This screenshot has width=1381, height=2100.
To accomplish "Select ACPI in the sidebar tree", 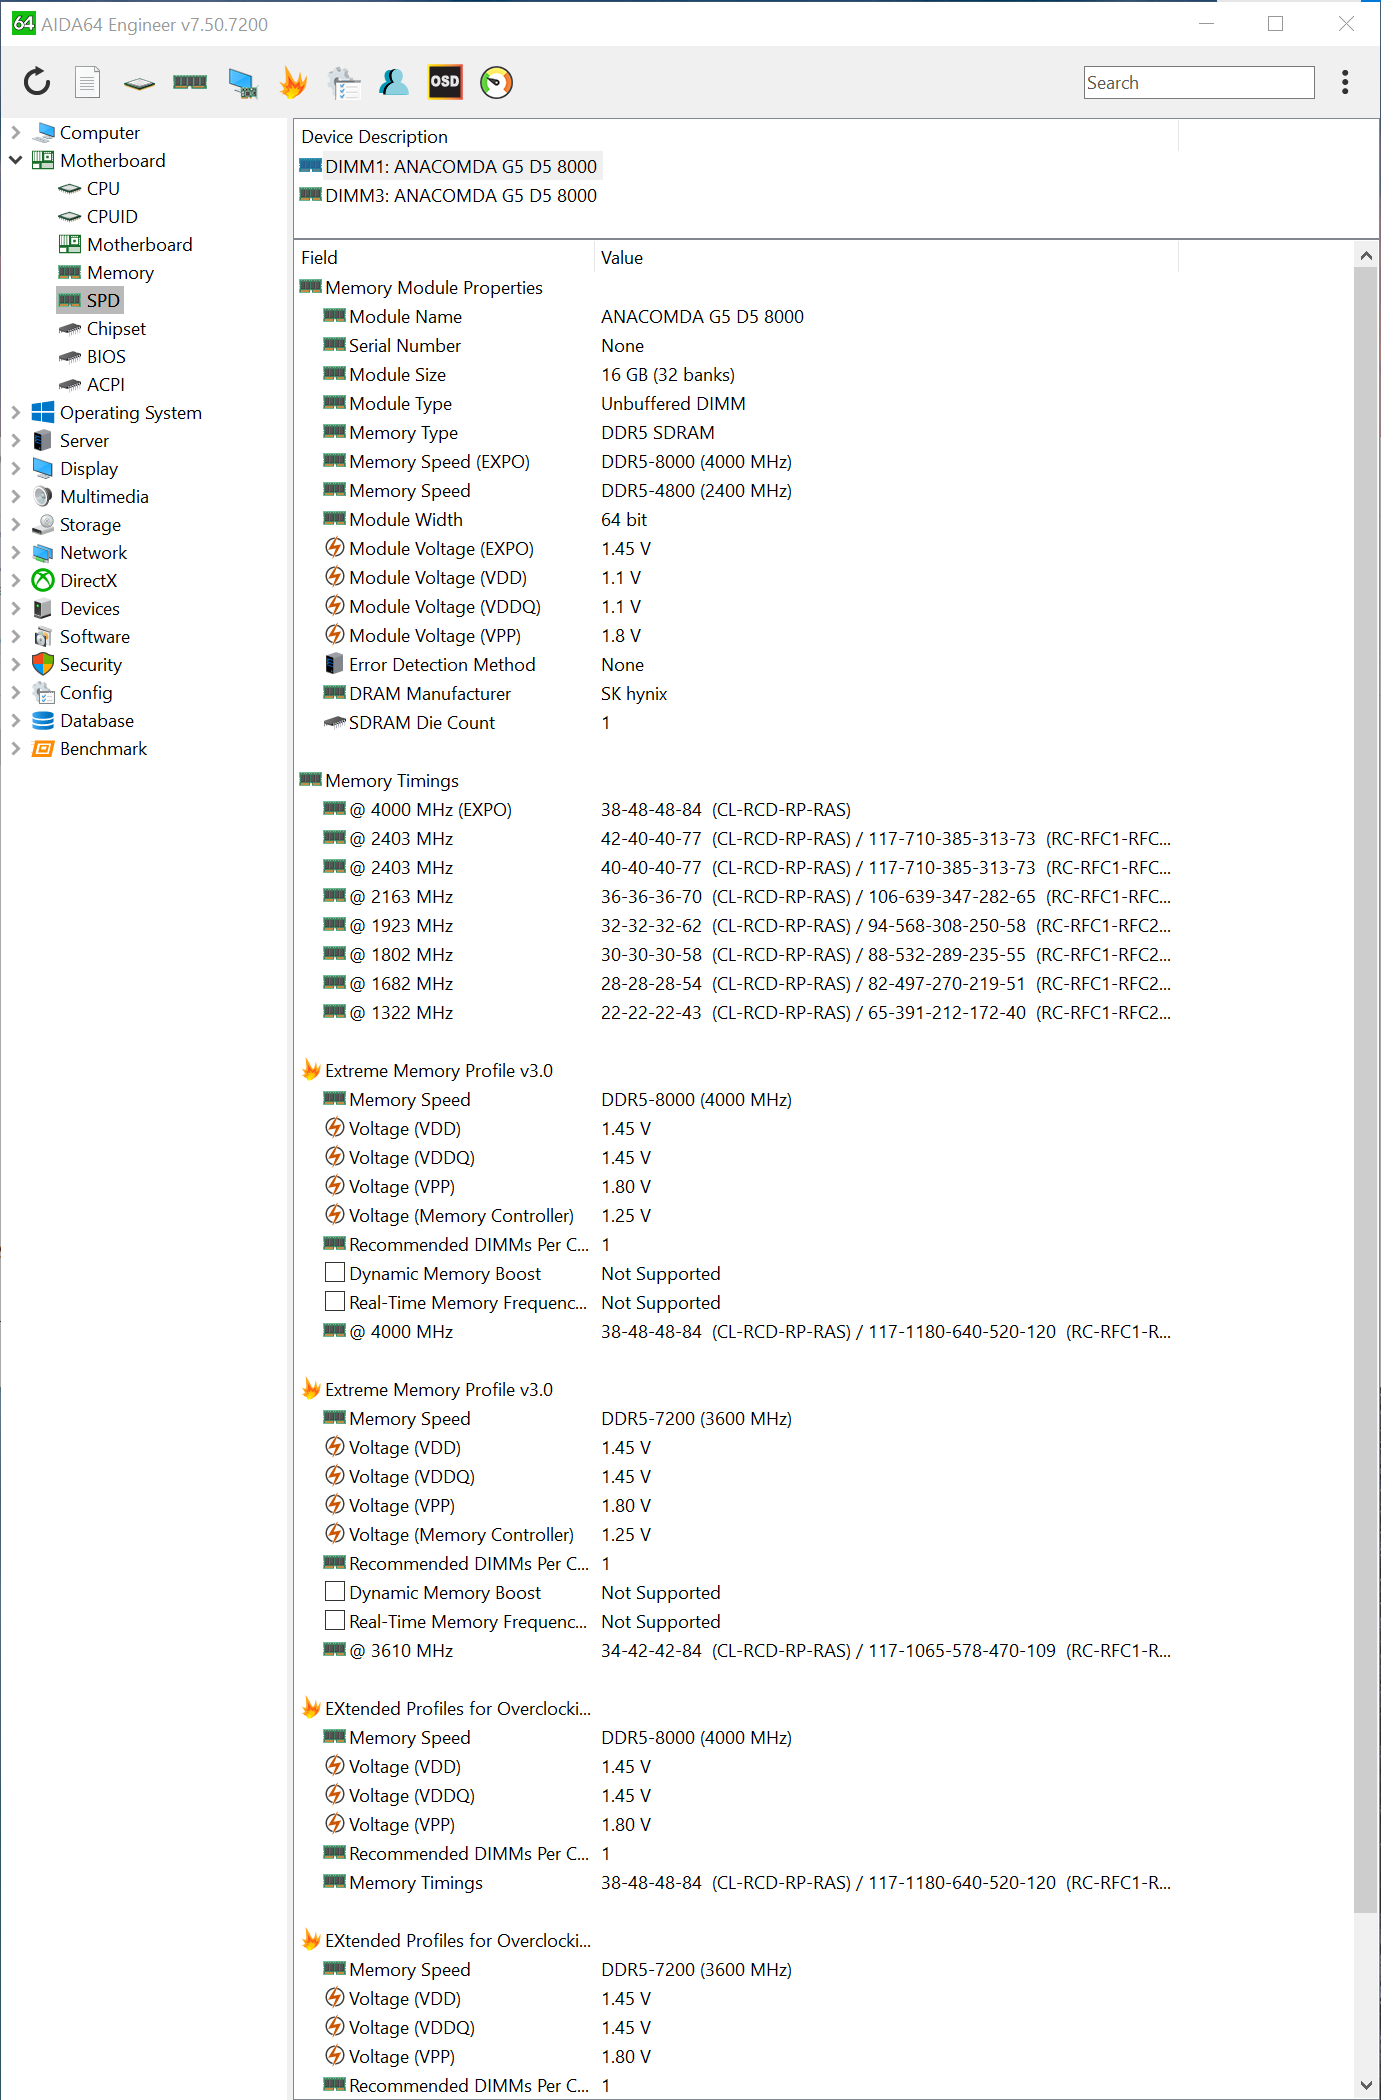I will pos(105,384).
